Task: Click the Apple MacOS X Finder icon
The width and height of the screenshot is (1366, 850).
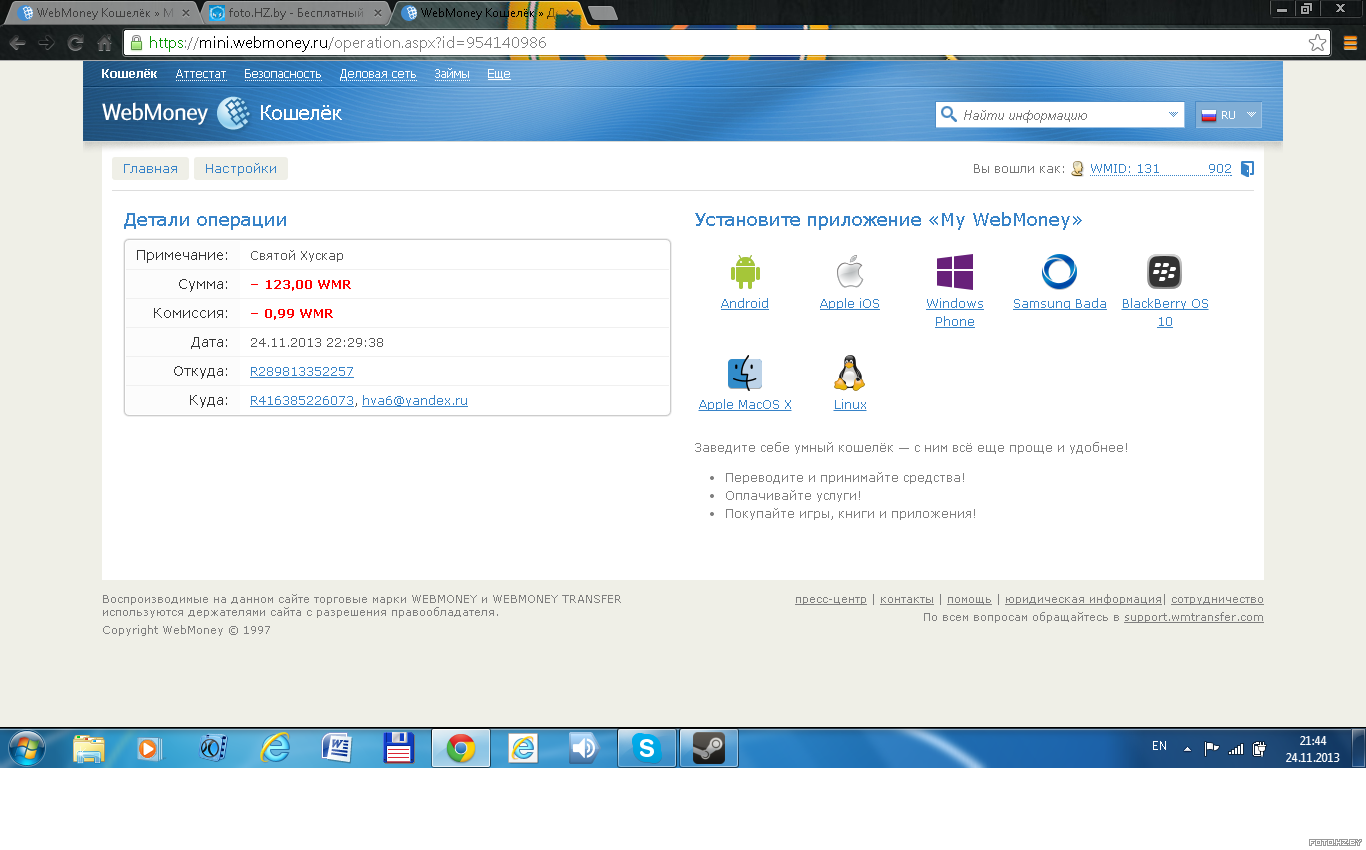Action: pos(745,373)
